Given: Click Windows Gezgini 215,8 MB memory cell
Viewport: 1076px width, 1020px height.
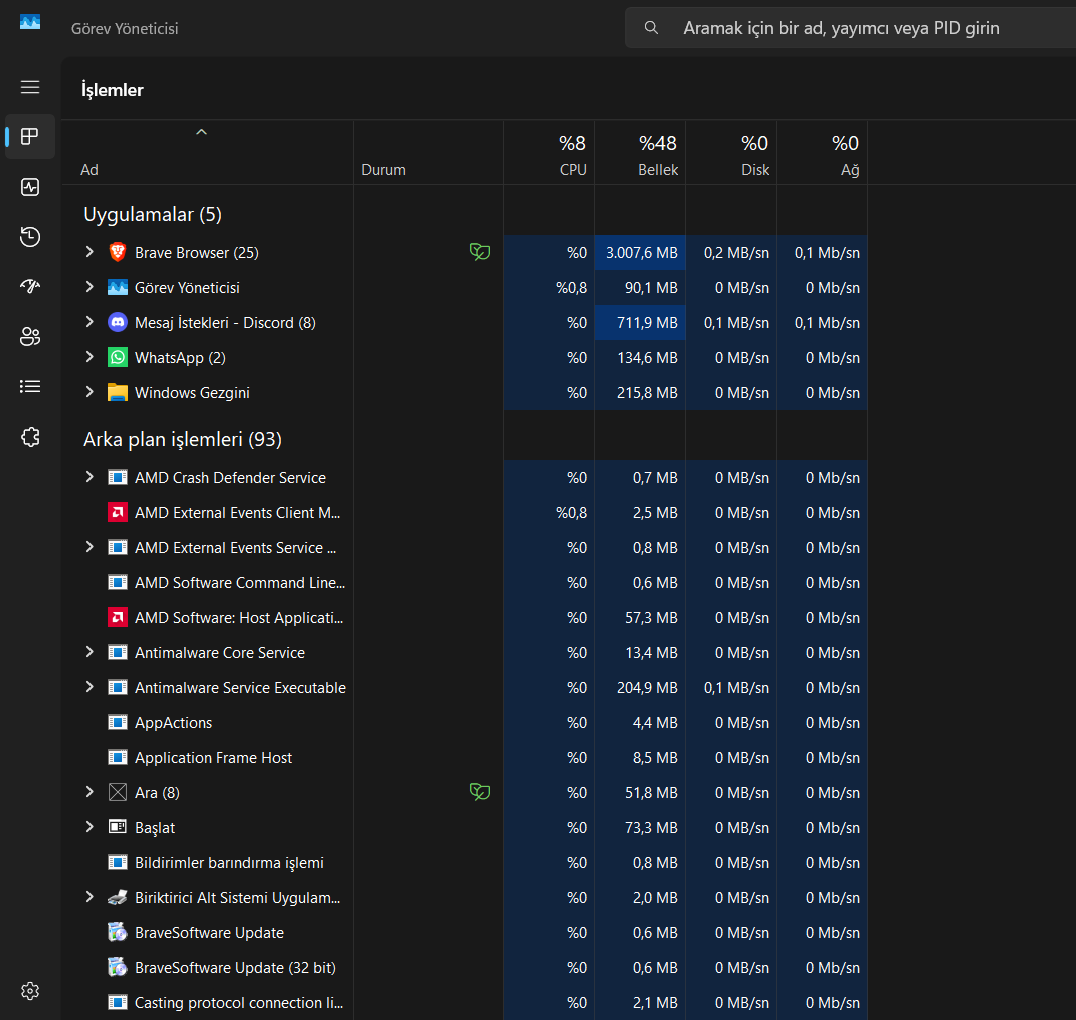Looking at the screenshot, I should point(640,392).
